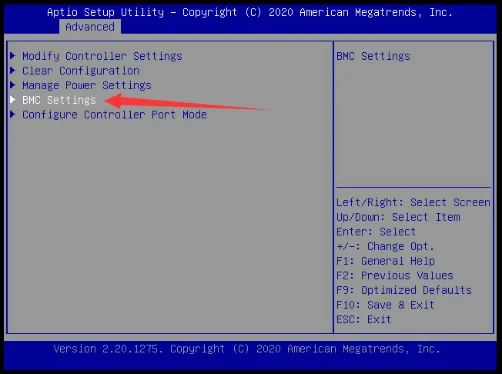This screenshot has width=502, height=374.
Task: Click ESC: Exit hint
Action: tap(363, 319)
